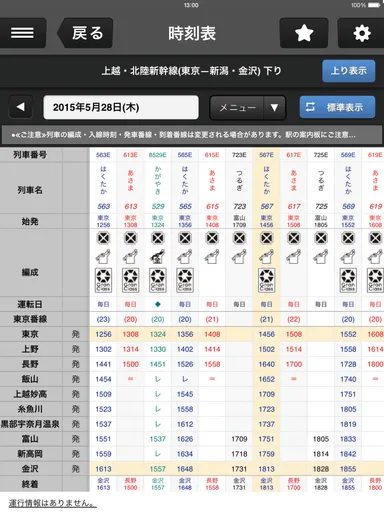Select 糸魚川 departure time 1558
The height and width of the screenshot is (512, 384).
point(185,409)
